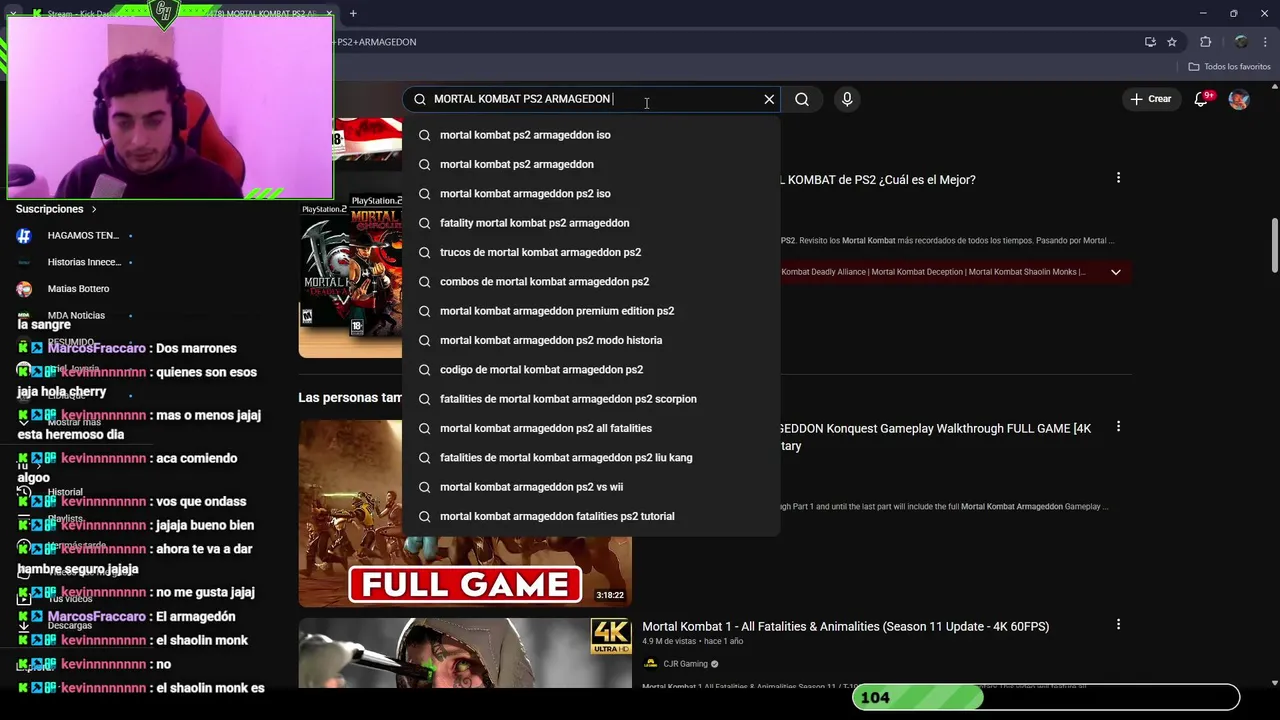
Task: Bookmark this page with the star icon
Action: click(x=1172, y=42)
